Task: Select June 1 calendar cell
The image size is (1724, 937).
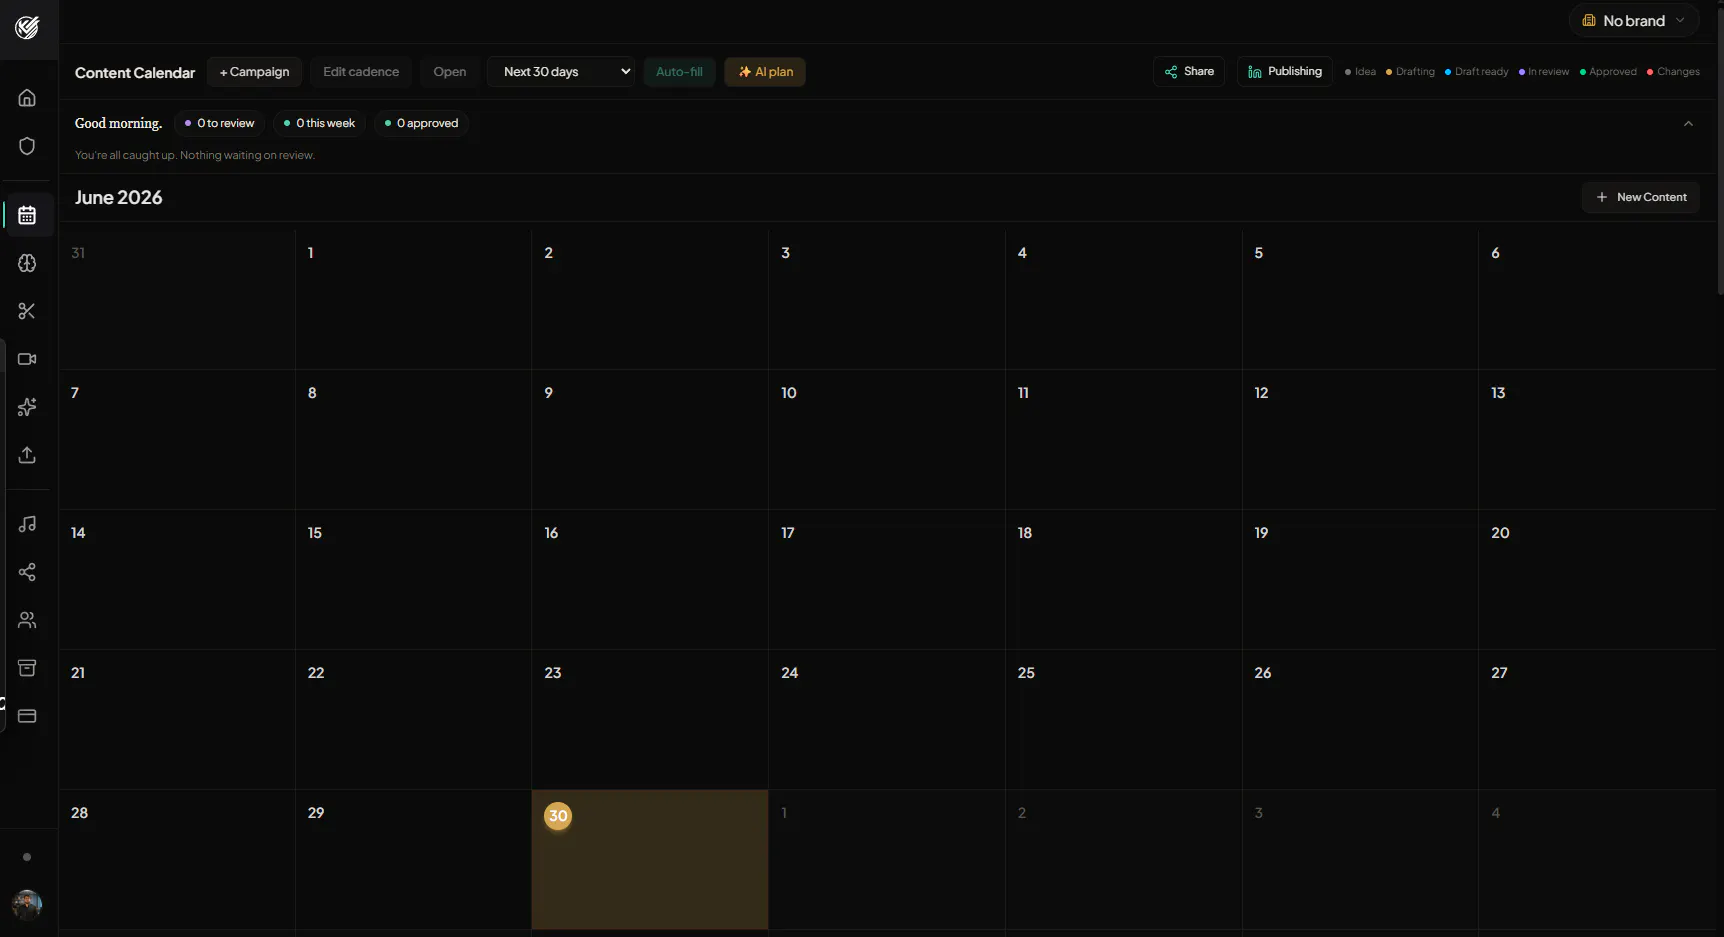Action: [x=413, y=299]
